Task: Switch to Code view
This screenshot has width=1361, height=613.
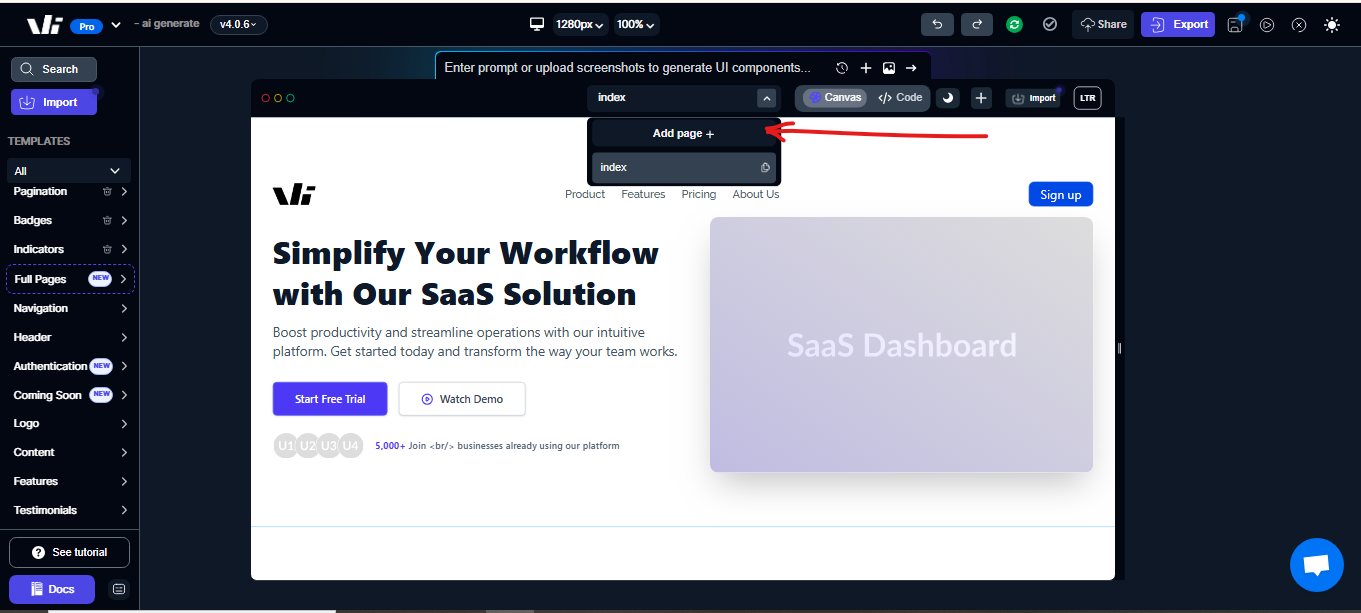Action: (x=900, y=97)
